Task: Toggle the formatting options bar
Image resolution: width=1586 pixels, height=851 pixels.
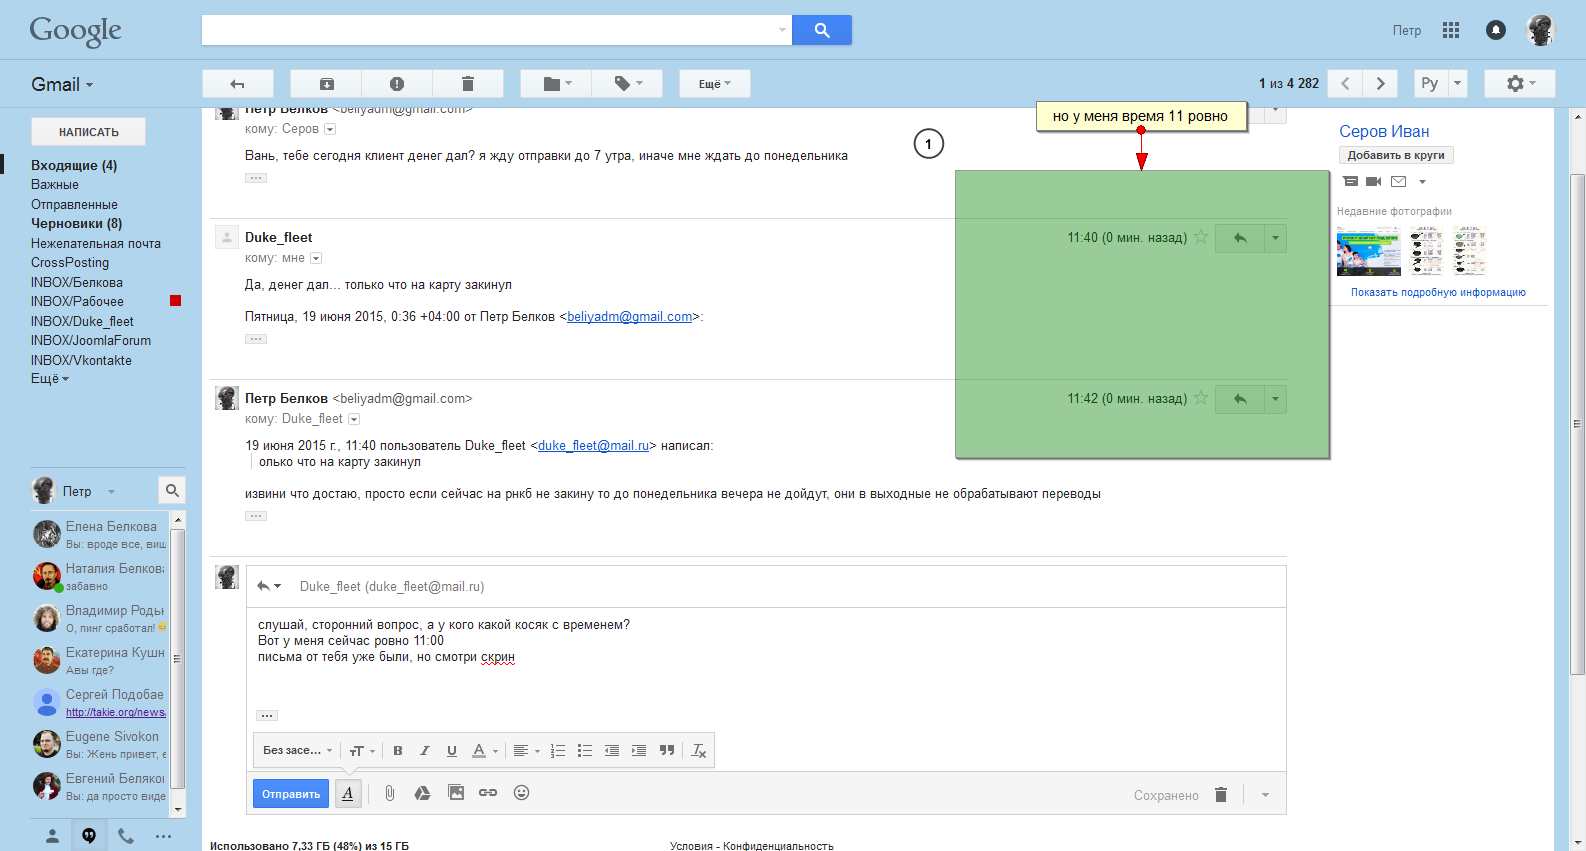Action: pyautogui.click(x=347, y=794)
